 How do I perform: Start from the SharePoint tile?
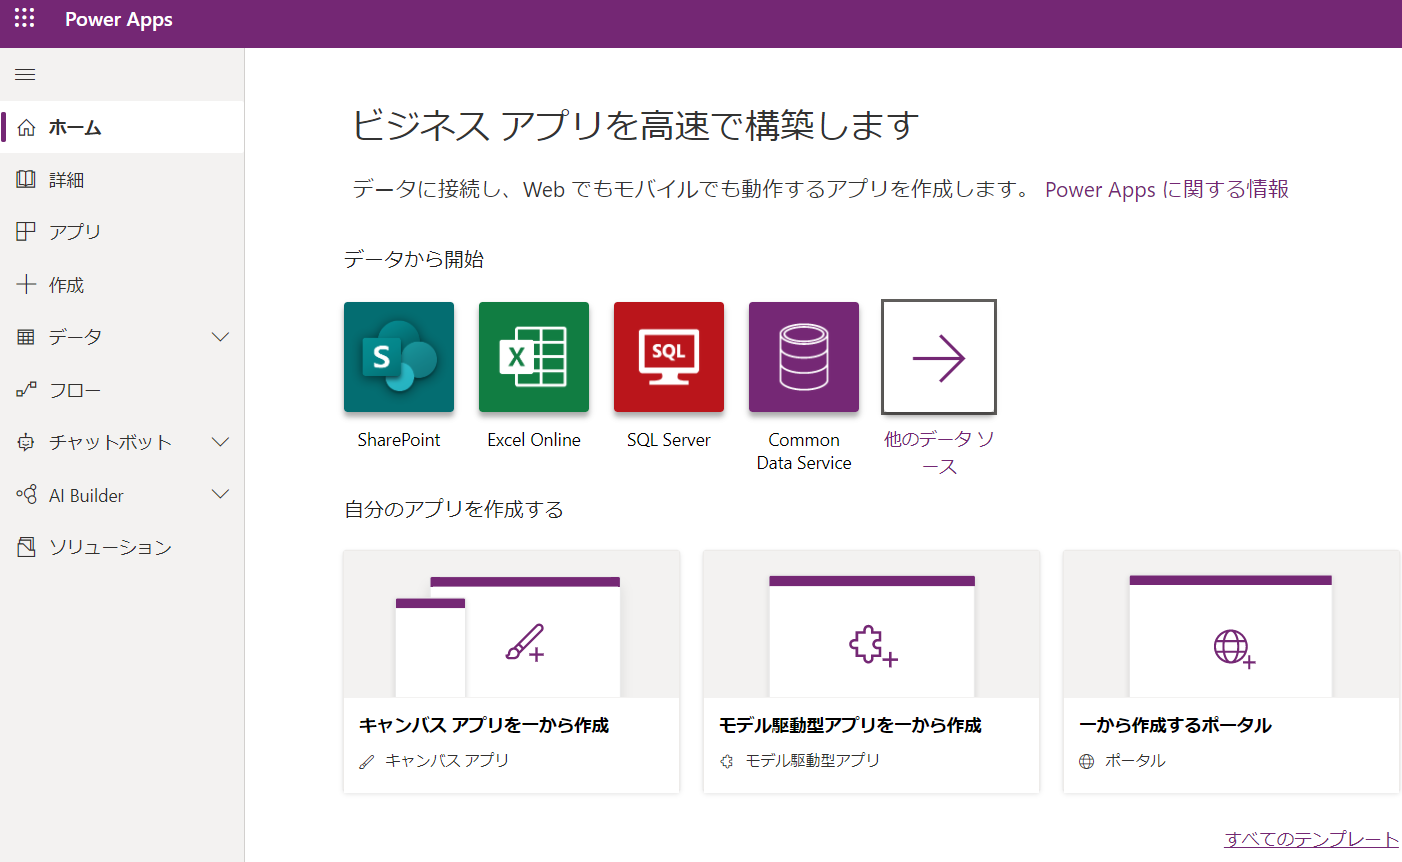click(x=399, y=357)
